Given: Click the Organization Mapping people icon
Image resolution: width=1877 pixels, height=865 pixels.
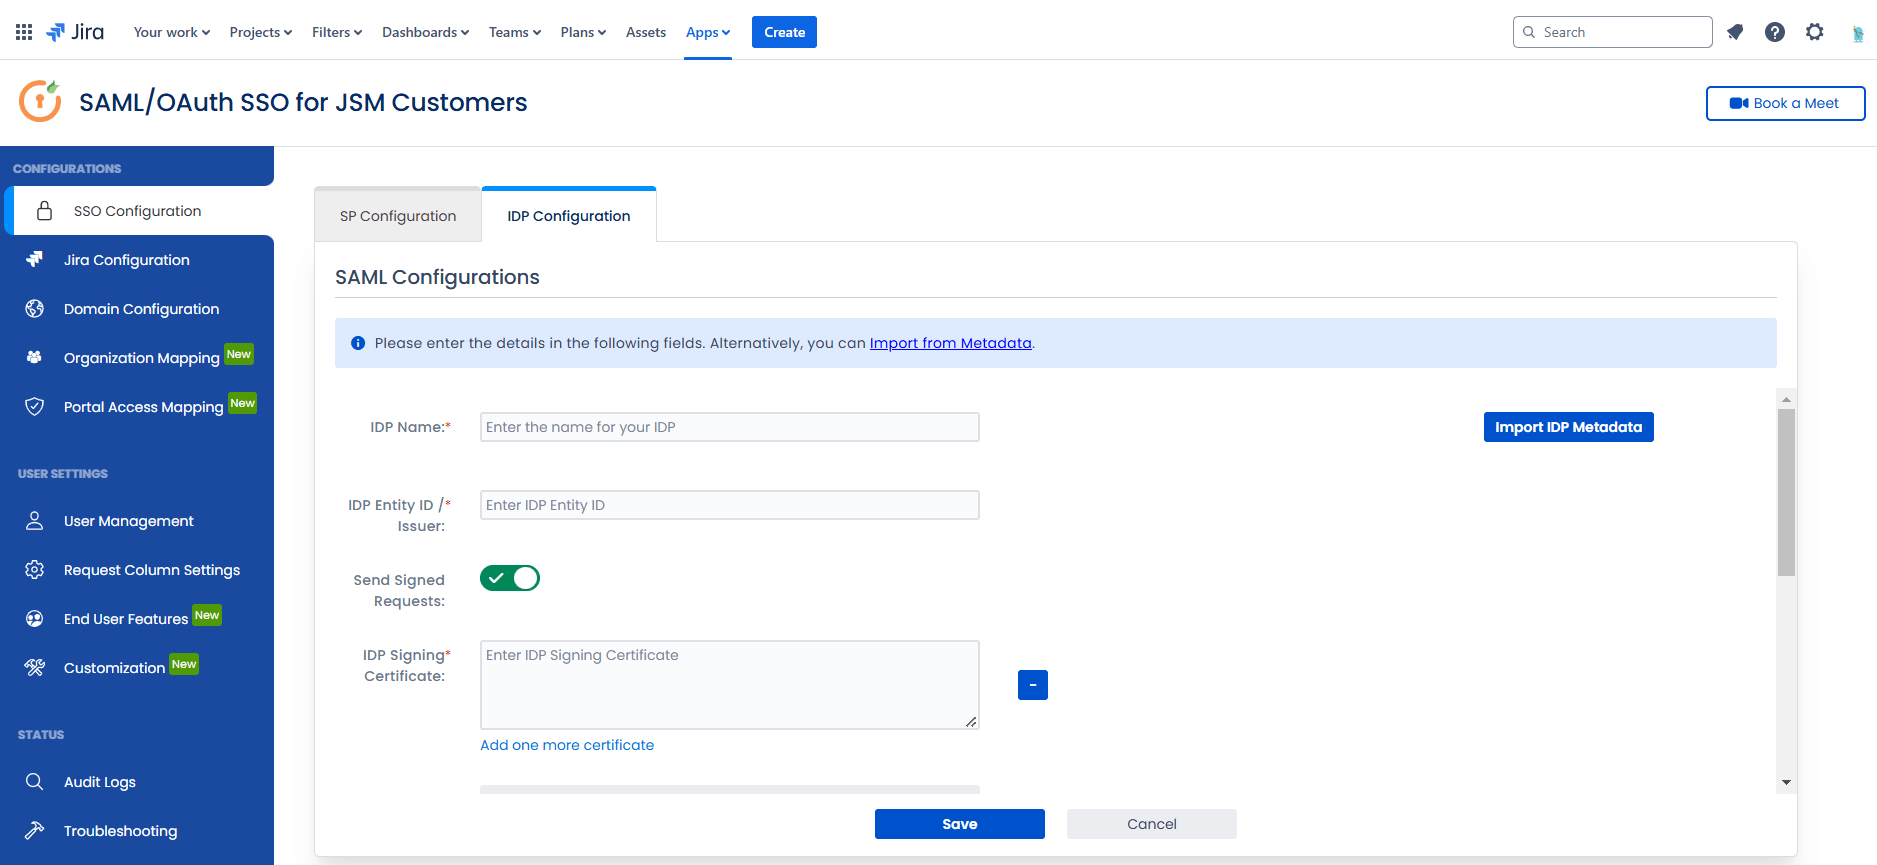Looking at the screenshot, I should pyautogui.click(x=35, y=357).
